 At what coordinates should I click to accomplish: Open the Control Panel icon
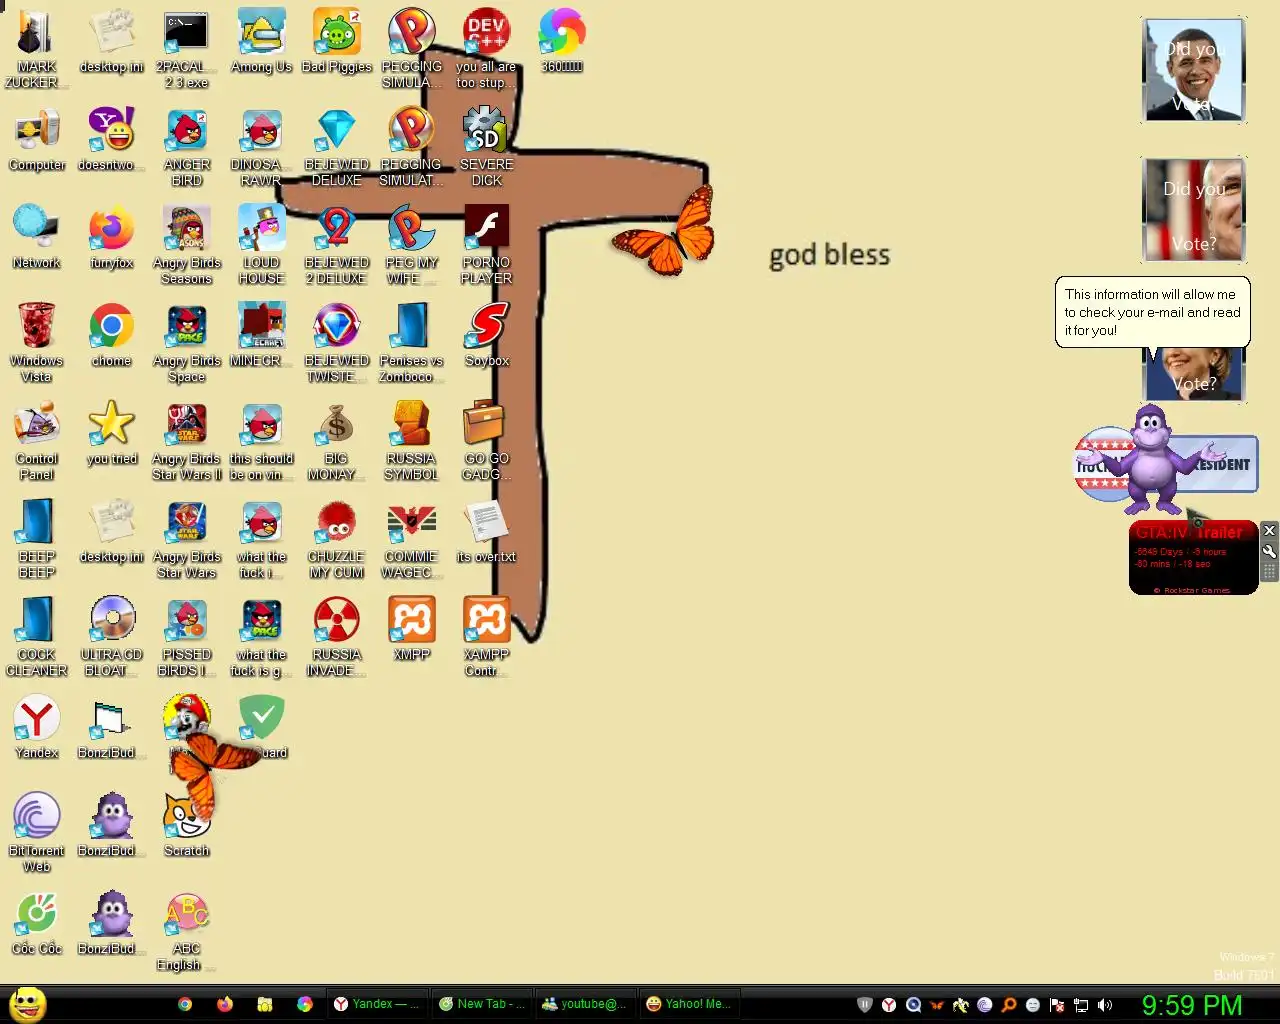click(37, 441)
